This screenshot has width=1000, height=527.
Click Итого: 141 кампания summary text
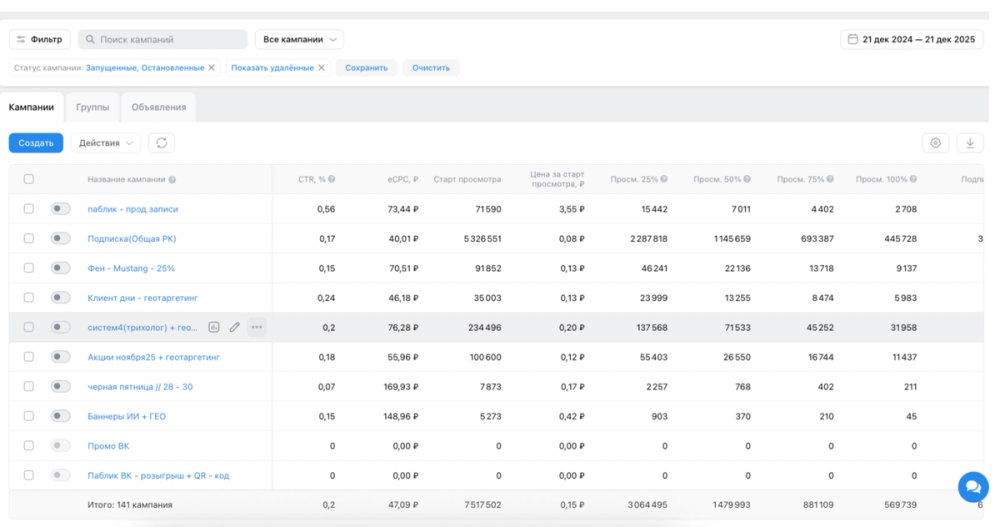click(130, 505)
